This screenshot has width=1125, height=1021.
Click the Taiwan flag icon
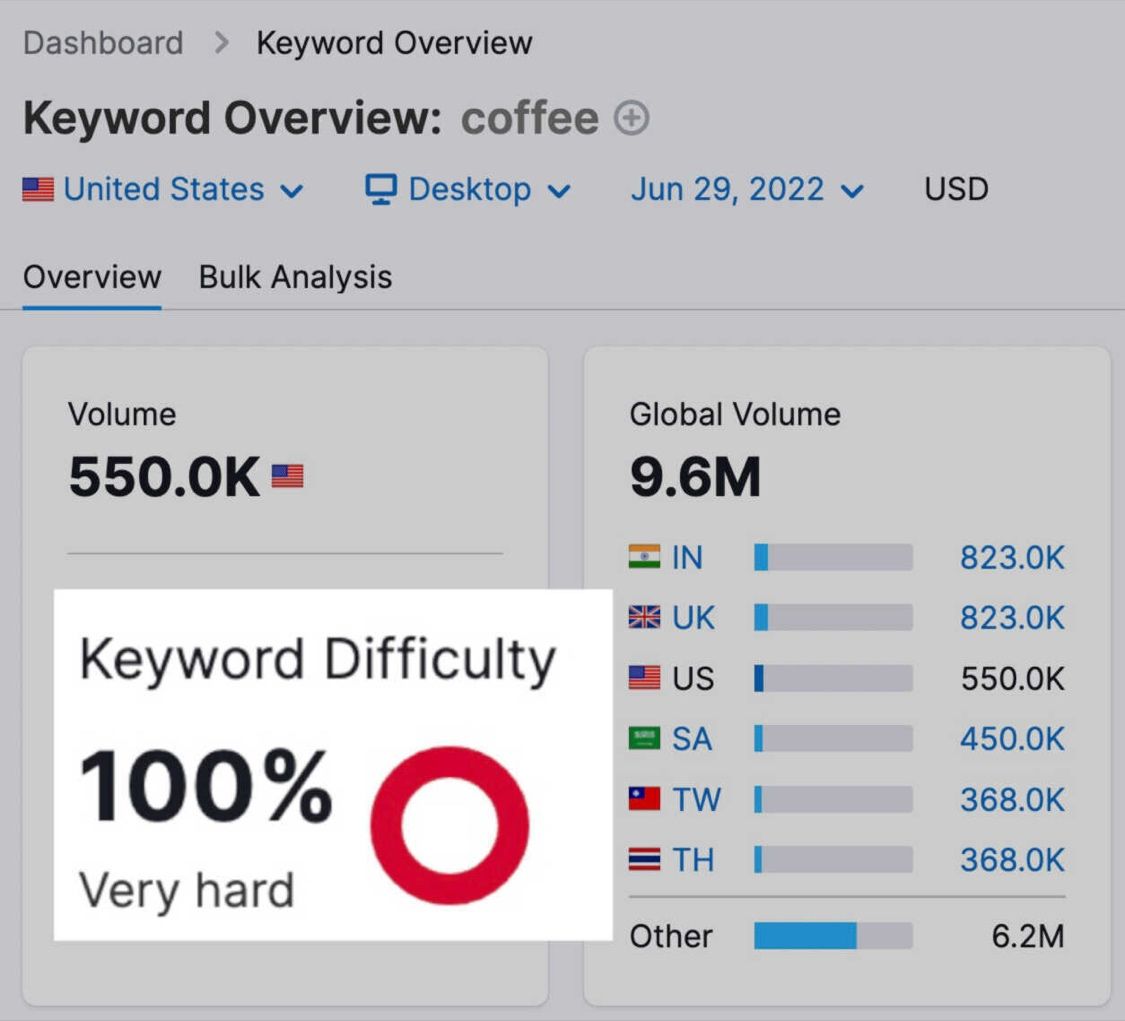pyautogui.click(x=645, y=799)
